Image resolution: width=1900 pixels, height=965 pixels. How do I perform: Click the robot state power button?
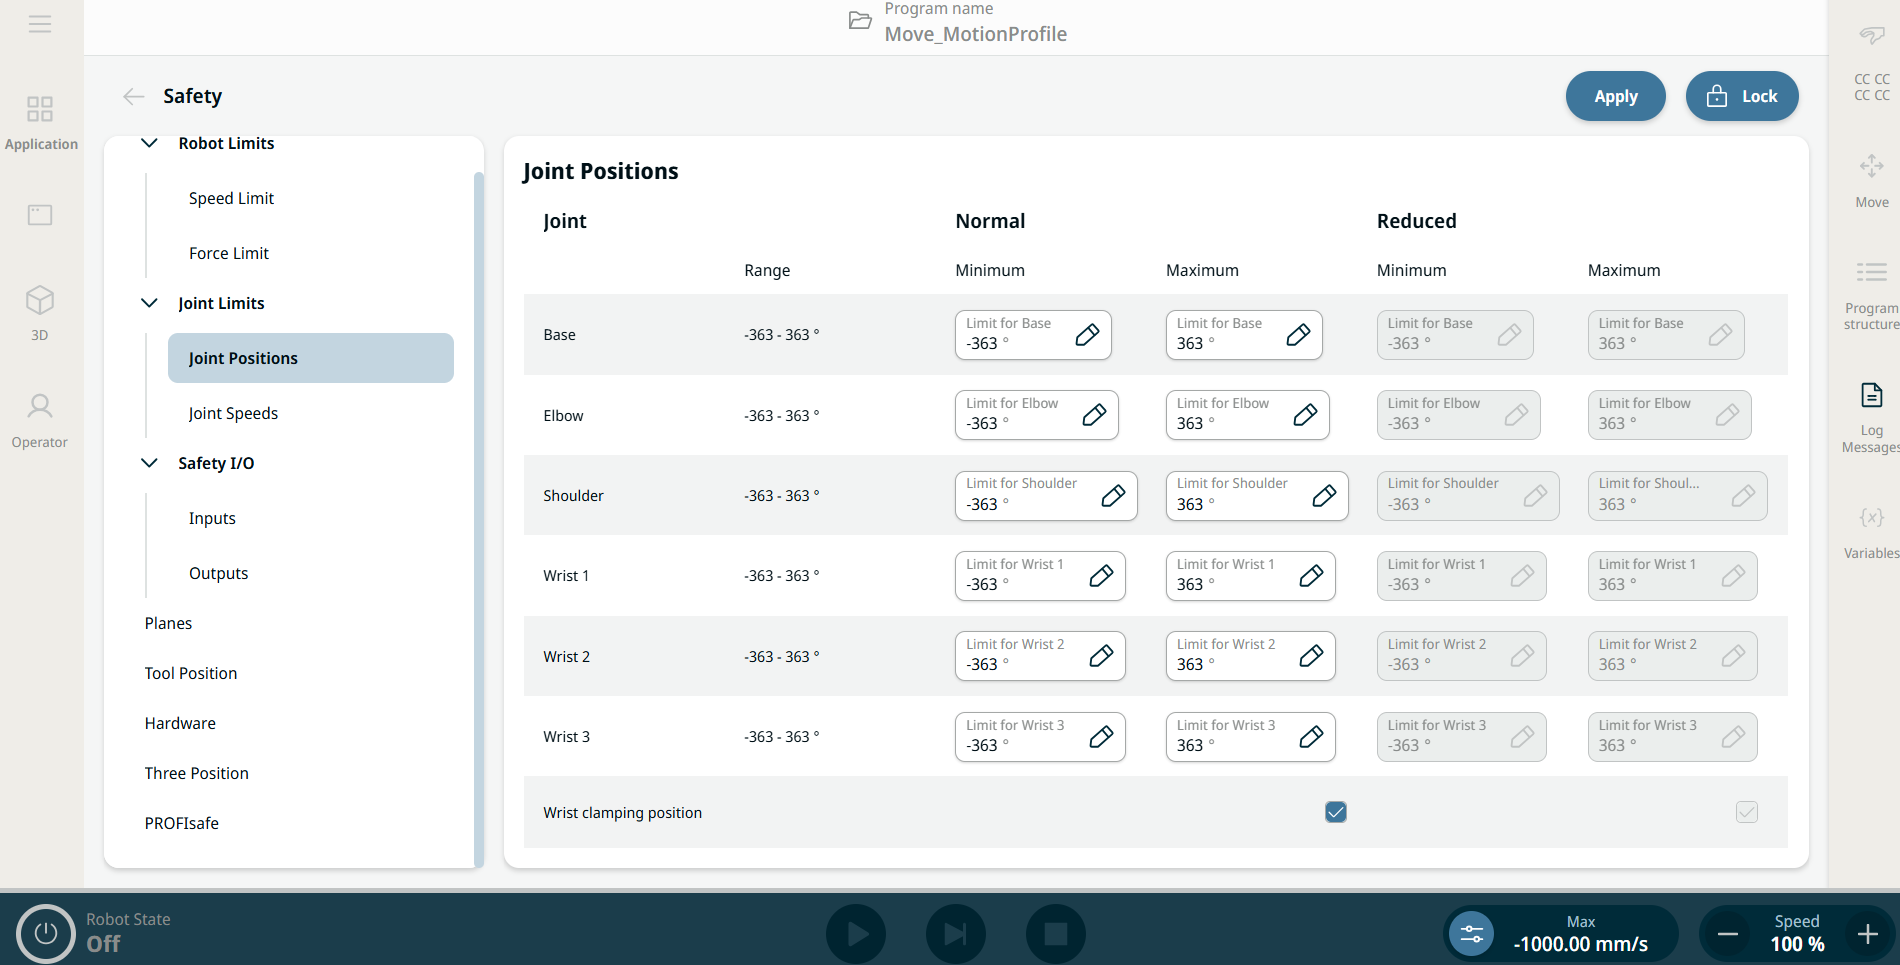click(x=46, y=933)
